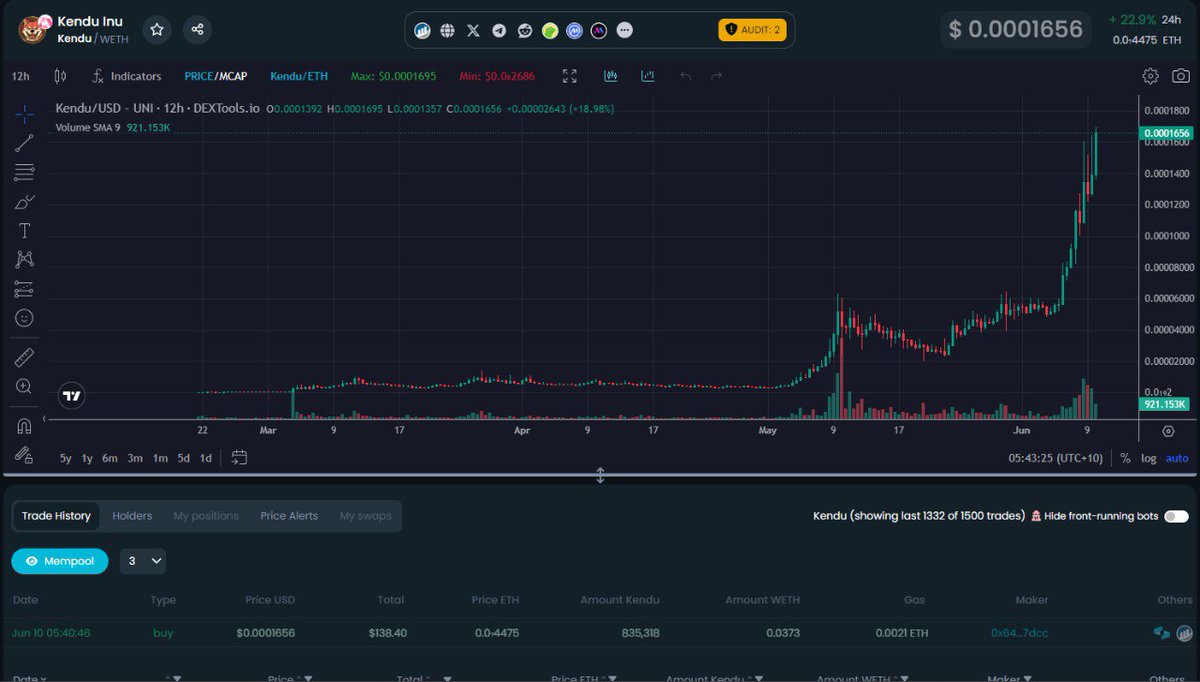Click the green swap icon in Others column
Viewport: 1200px width, 682px height.
point(1161,633)
